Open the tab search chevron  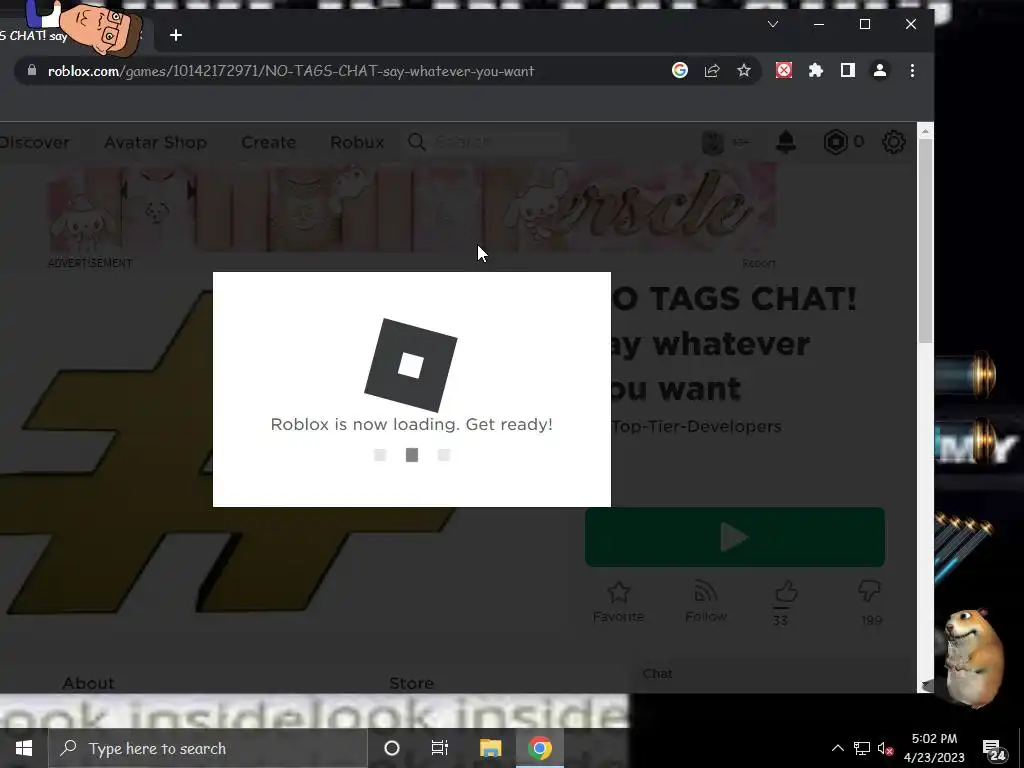click(773, 24)
